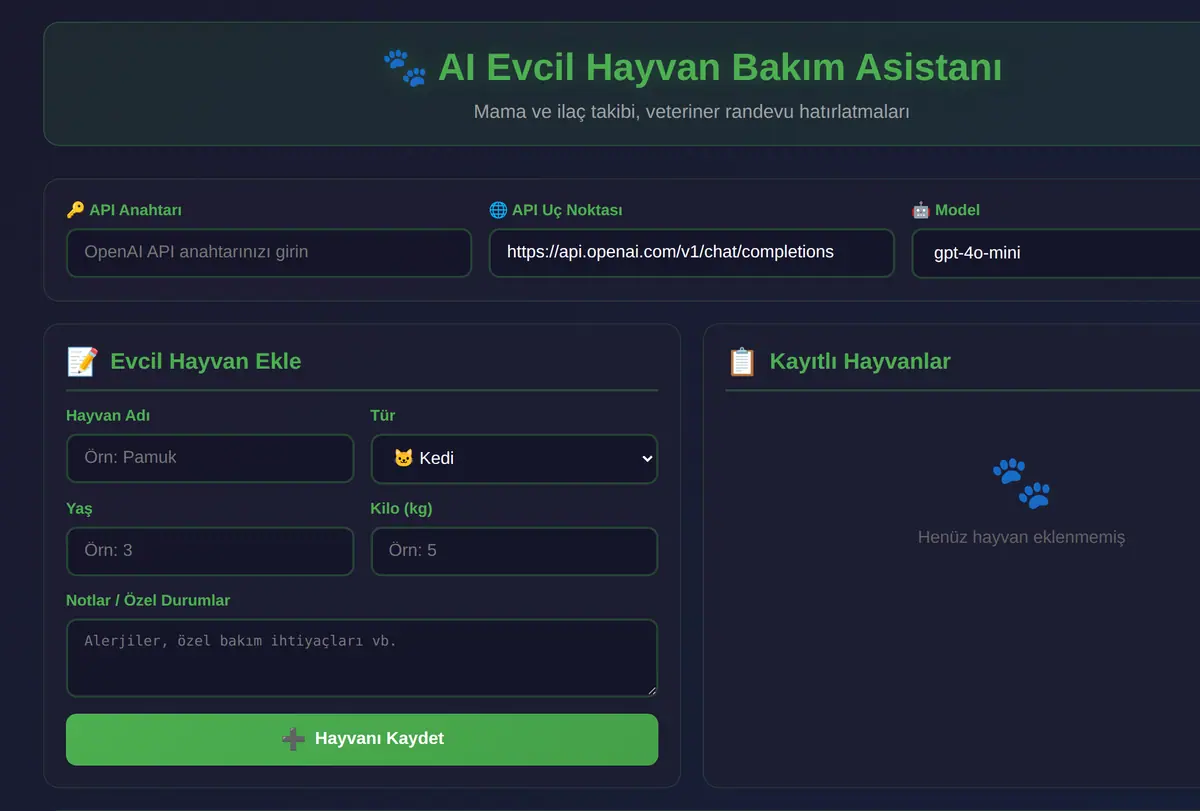Click the AI Evcil Hayvan Bakım Asistanı title

point(720,68)
